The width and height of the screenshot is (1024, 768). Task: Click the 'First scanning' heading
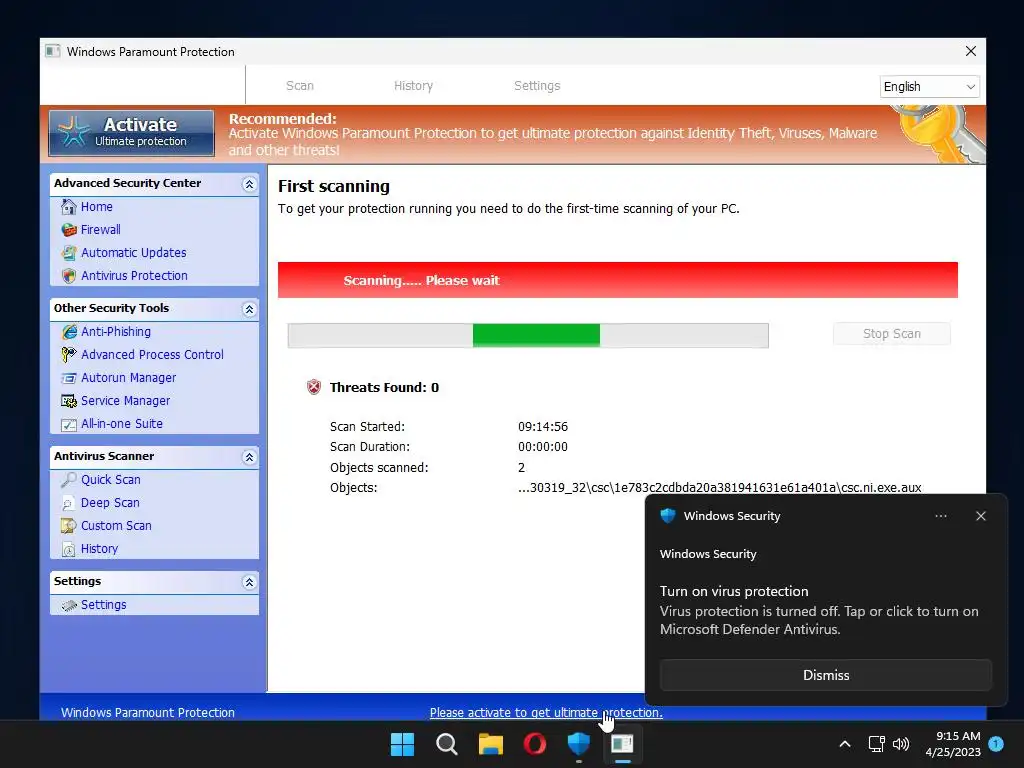click(x=334, y=187)
